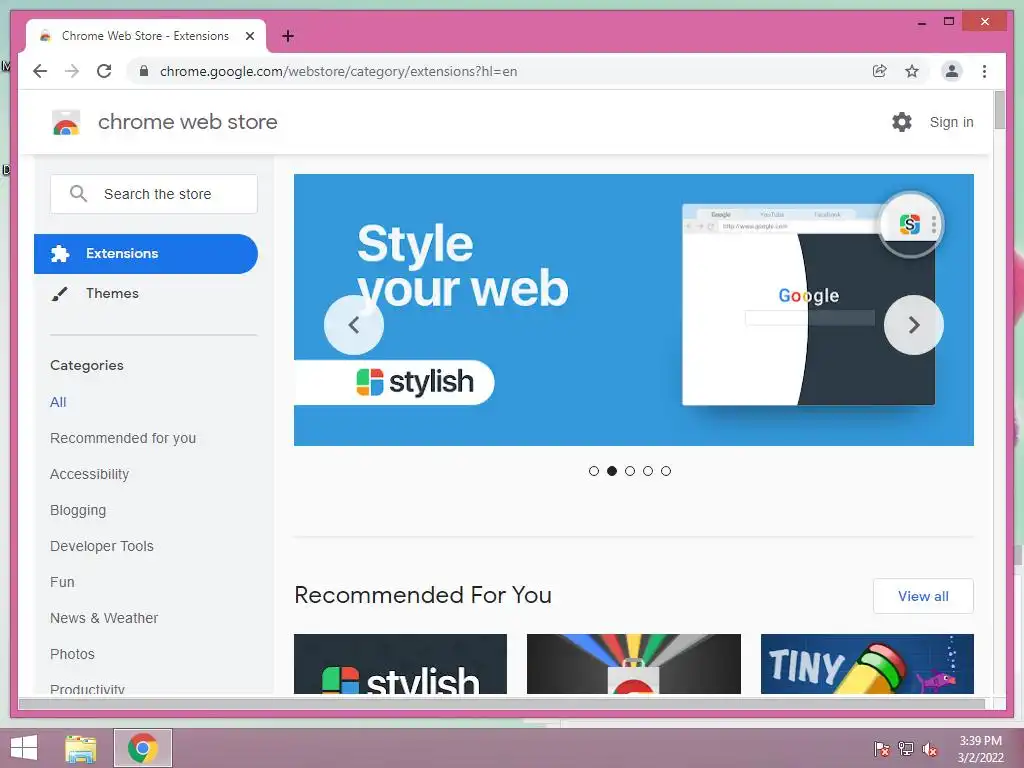Click the Extensions puzzle piece icon
Image resolution: width=1024 pixels, height=768 pixels.
[x=60, y=253]
